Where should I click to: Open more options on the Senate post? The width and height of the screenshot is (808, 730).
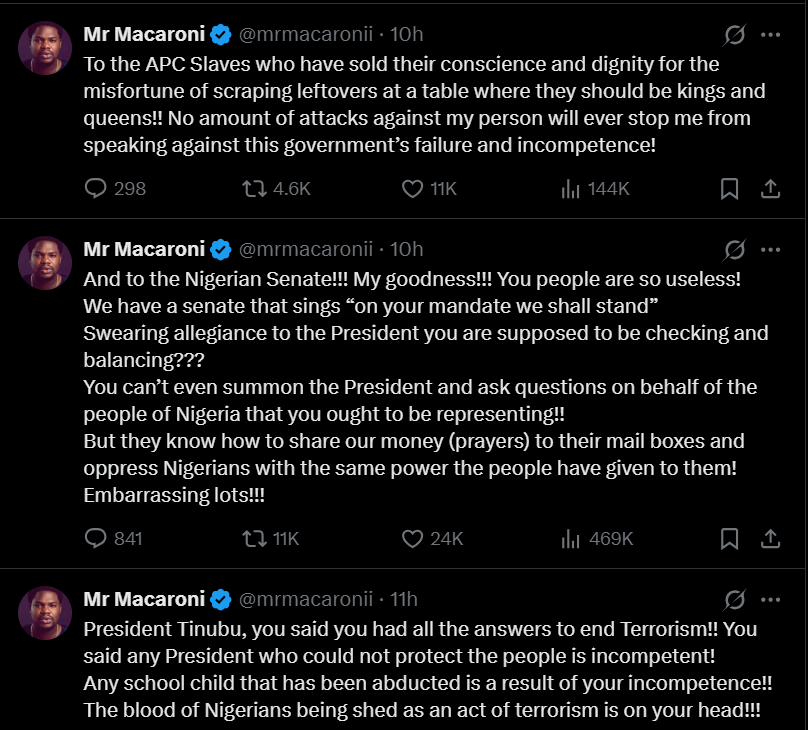click(770, 249)
